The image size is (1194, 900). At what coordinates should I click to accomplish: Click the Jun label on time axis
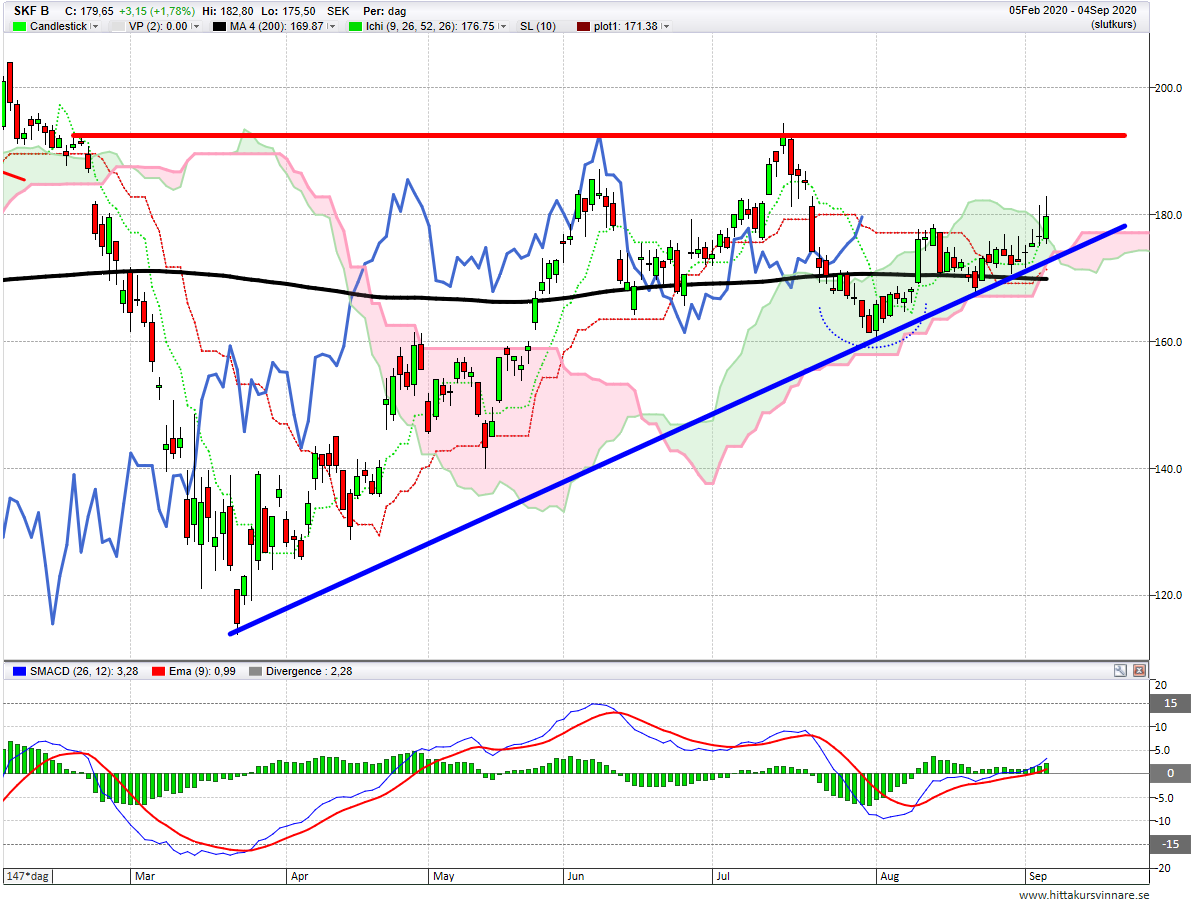pyautogui.click(x=576, y=876)
